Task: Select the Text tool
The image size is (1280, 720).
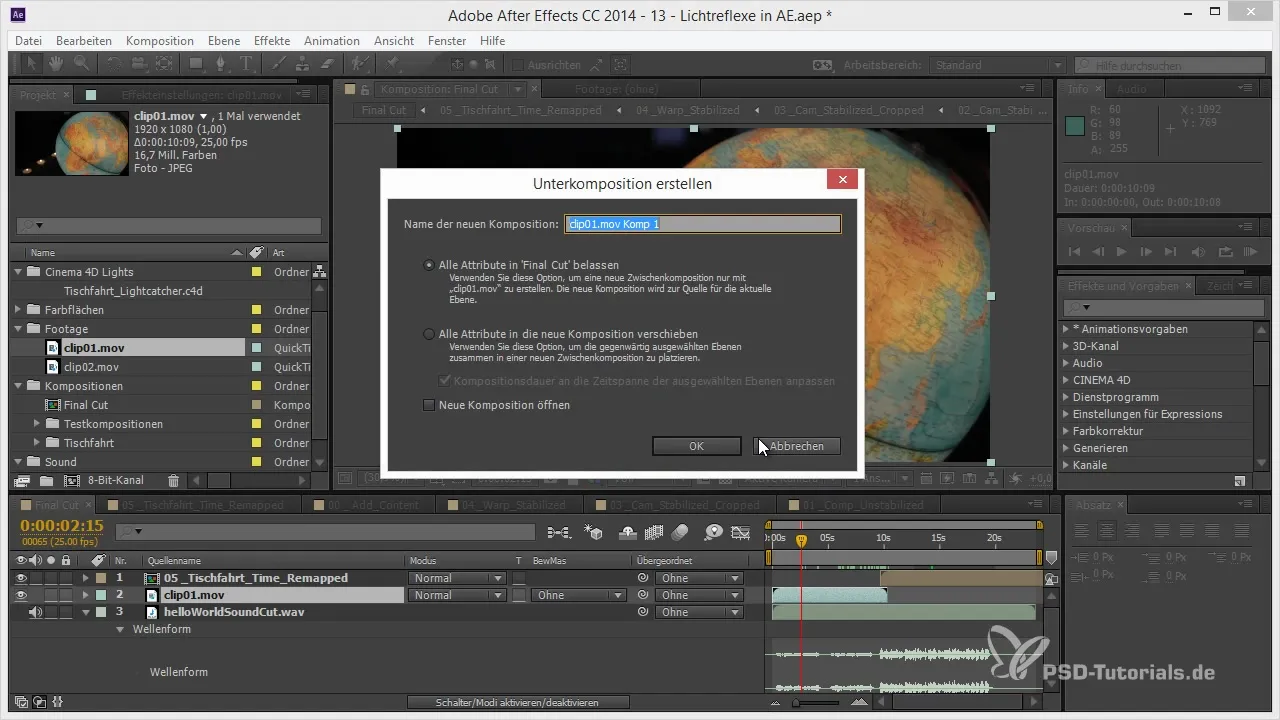Action: click(247, 64)
